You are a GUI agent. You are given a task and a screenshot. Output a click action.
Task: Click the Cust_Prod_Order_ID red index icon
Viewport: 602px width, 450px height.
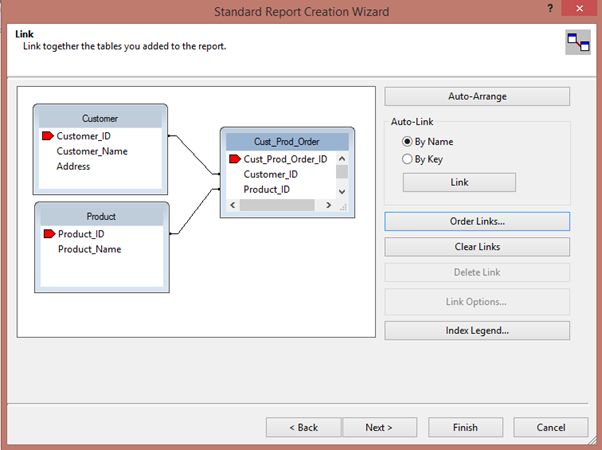[235, 159]
